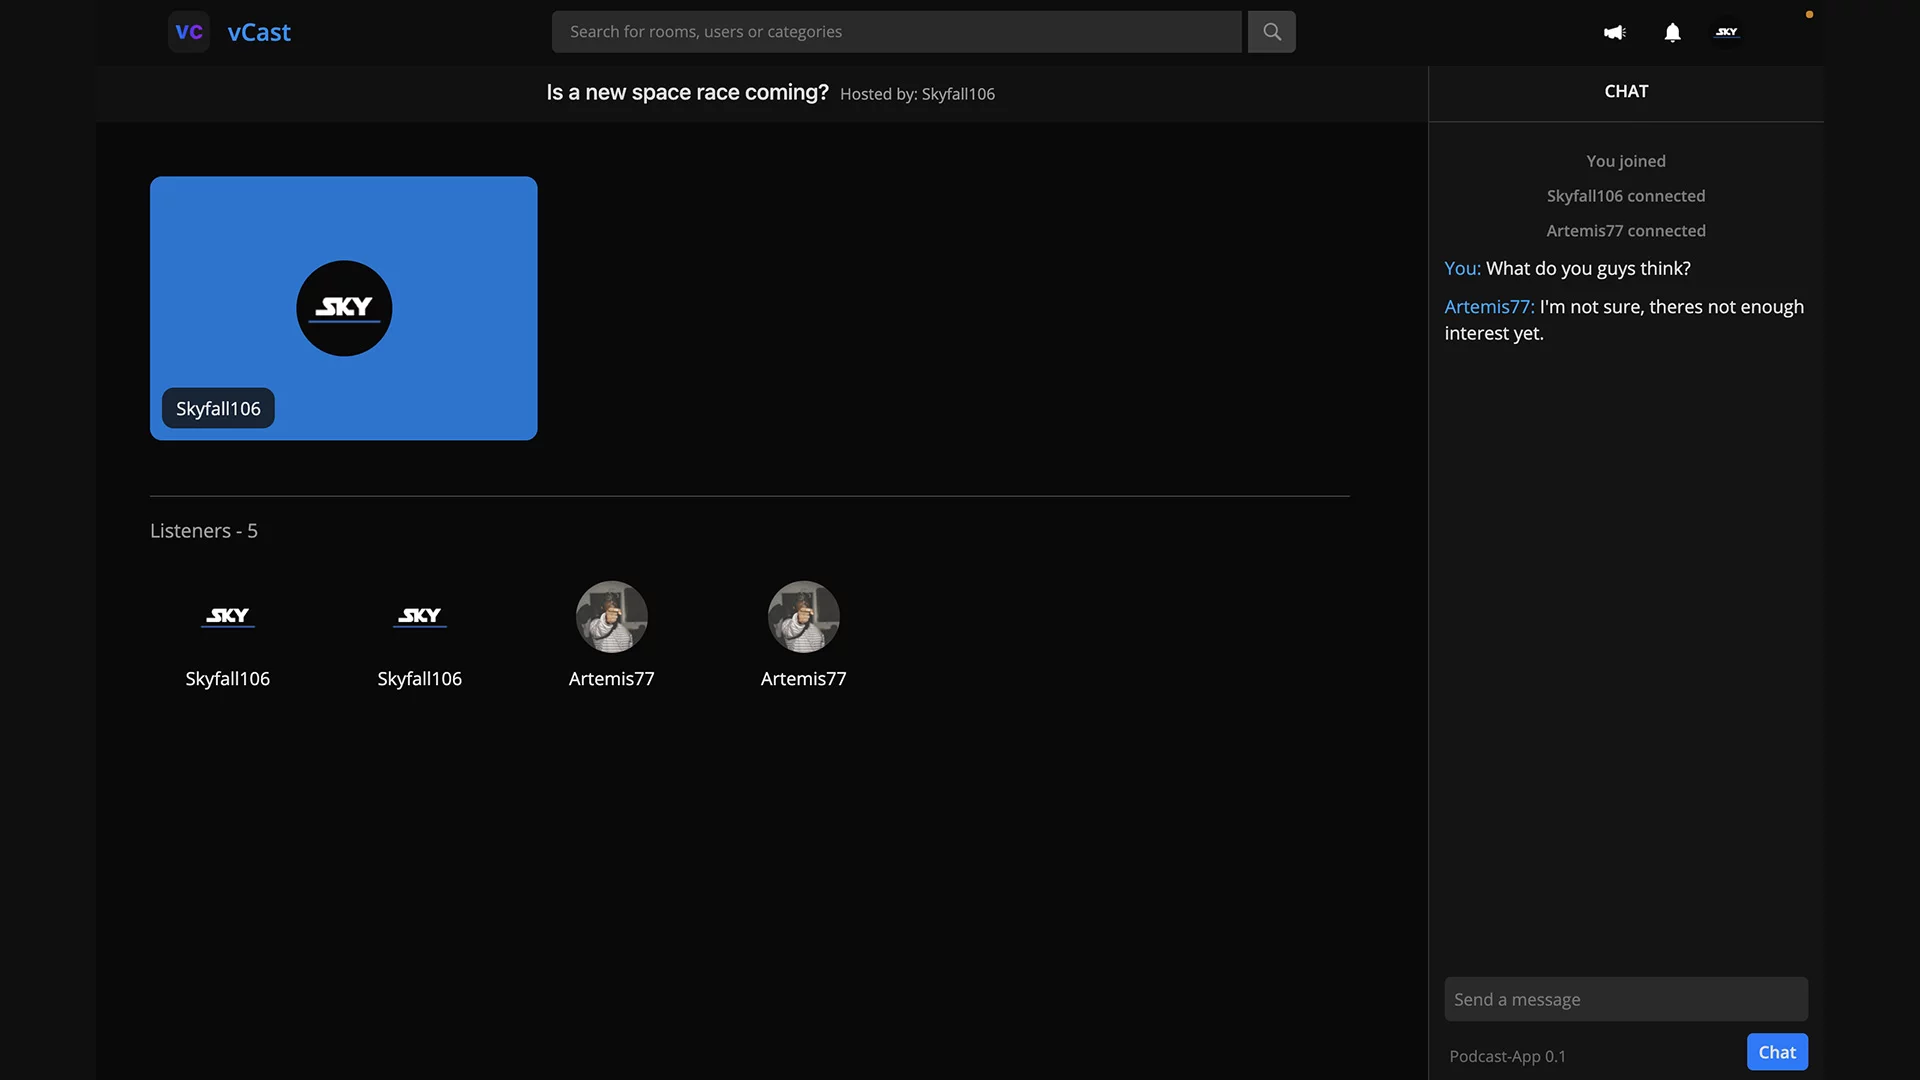Toggle mute on the speaker icon

click(1614, 32)
